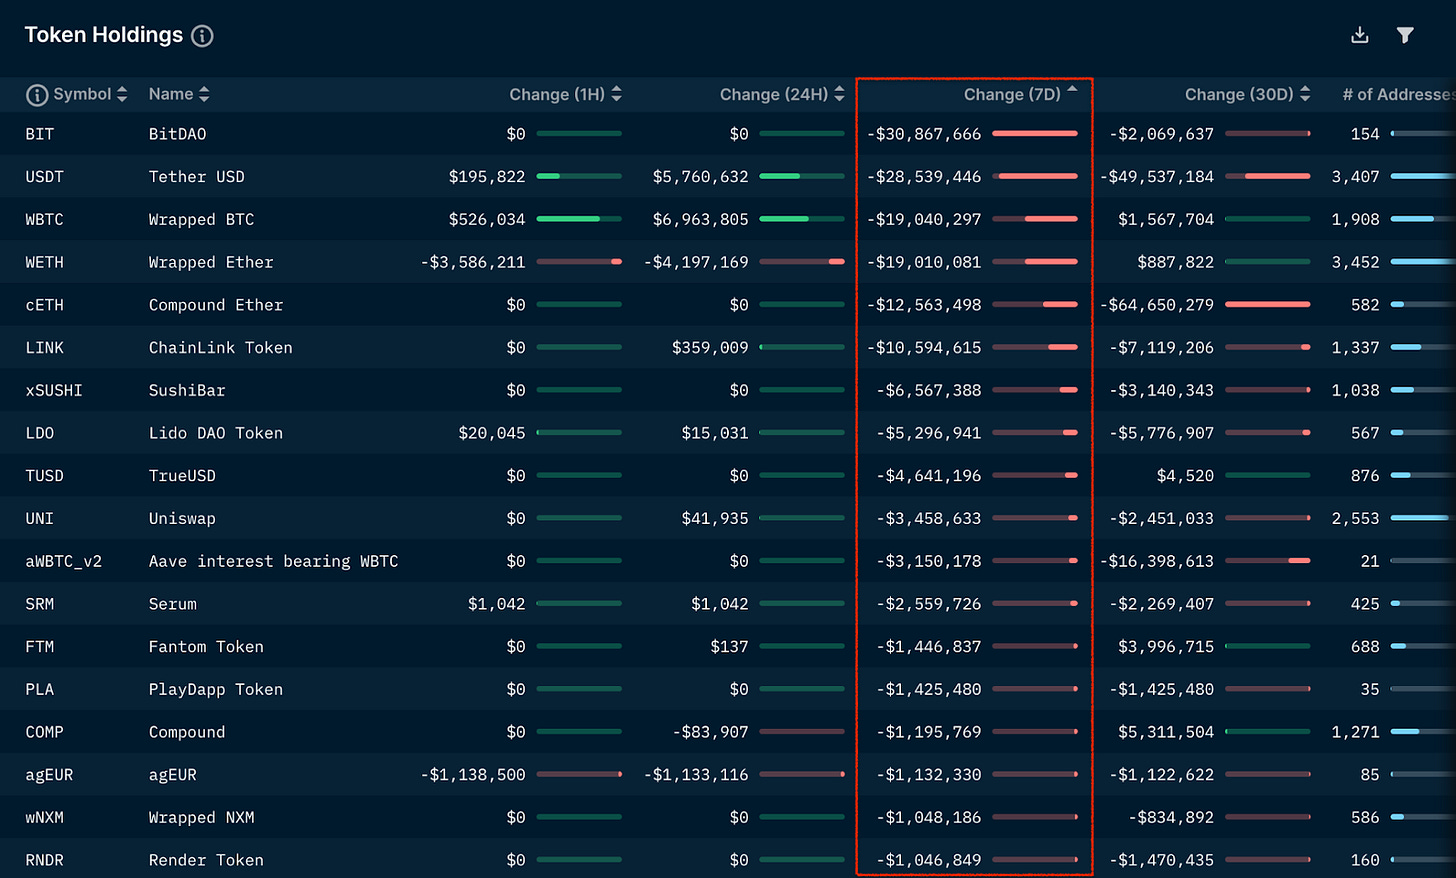Sort by Change (1H) column
Image resolution: width=1456 pixels, height=878 pixels.
coord(565,94)
